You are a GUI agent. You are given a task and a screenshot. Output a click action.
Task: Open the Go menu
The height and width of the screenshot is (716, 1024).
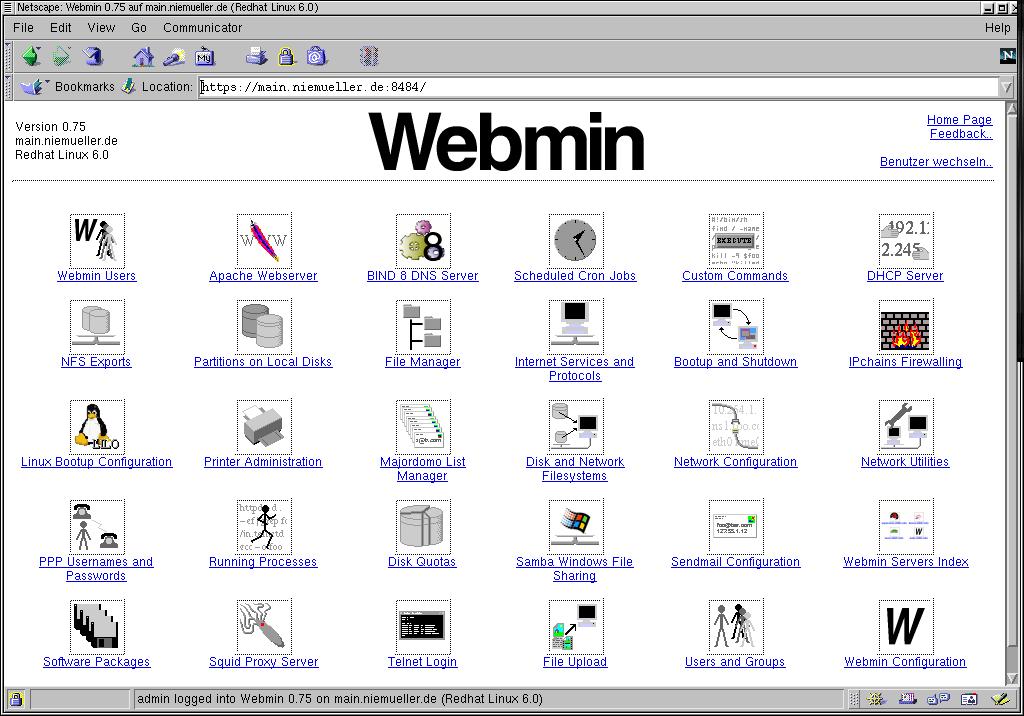tap(138, 27)
